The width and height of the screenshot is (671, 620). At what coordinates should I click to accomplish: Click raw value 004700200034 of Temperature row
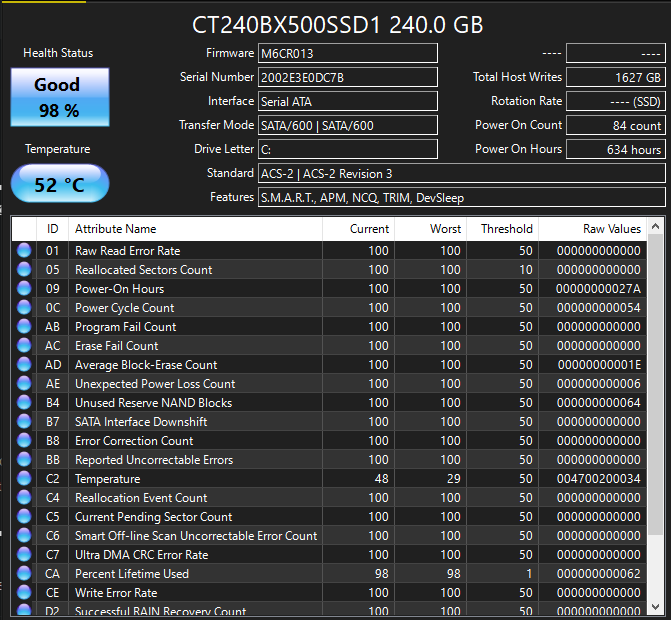[x=598, y=479]
